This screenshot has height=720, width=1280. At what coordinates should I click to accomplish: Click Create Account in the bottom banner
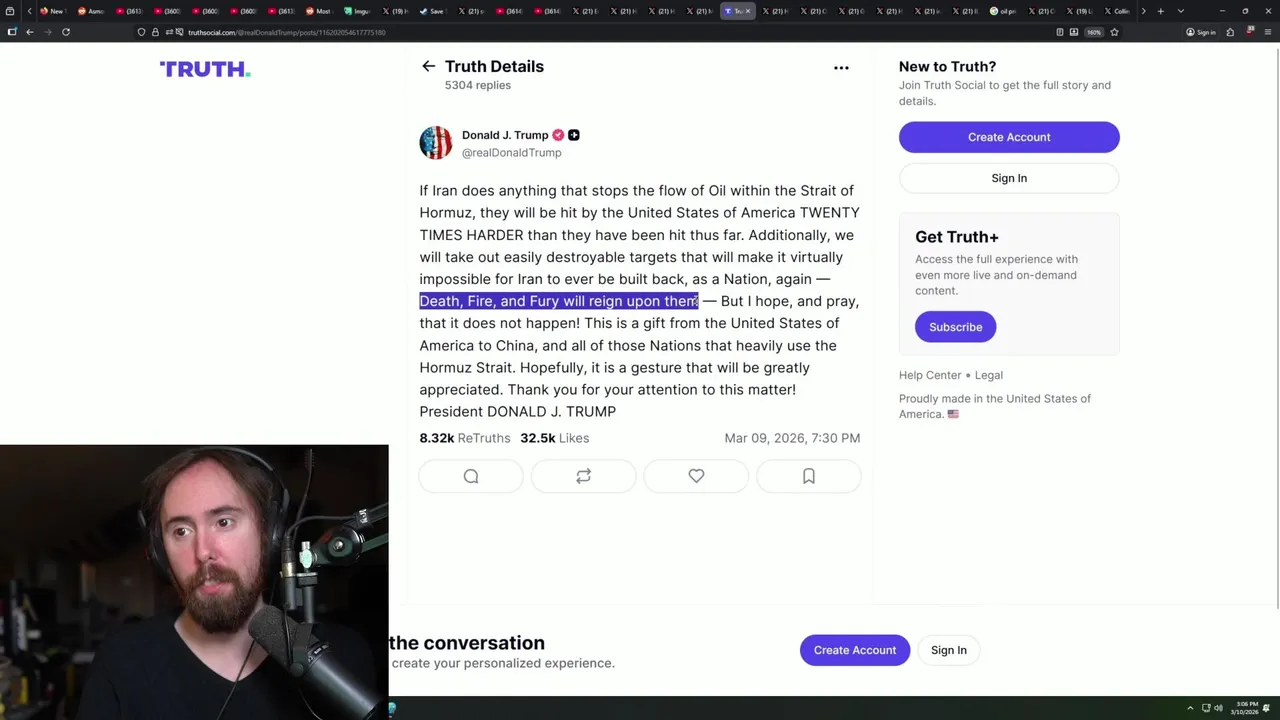pos(855,650)
